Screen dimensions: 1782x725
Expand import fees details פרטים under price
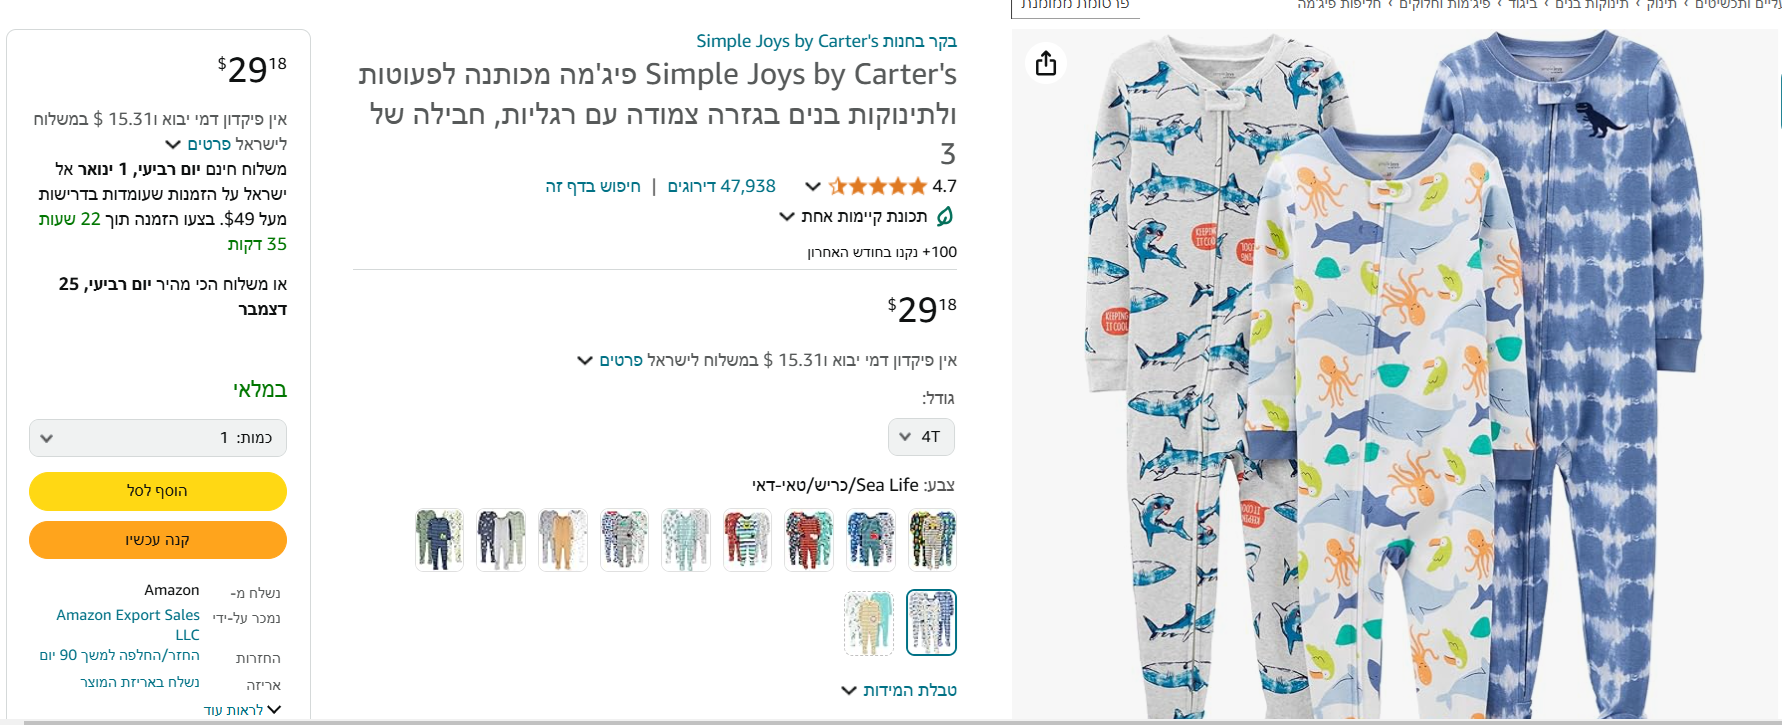click(x=610, y=360)
